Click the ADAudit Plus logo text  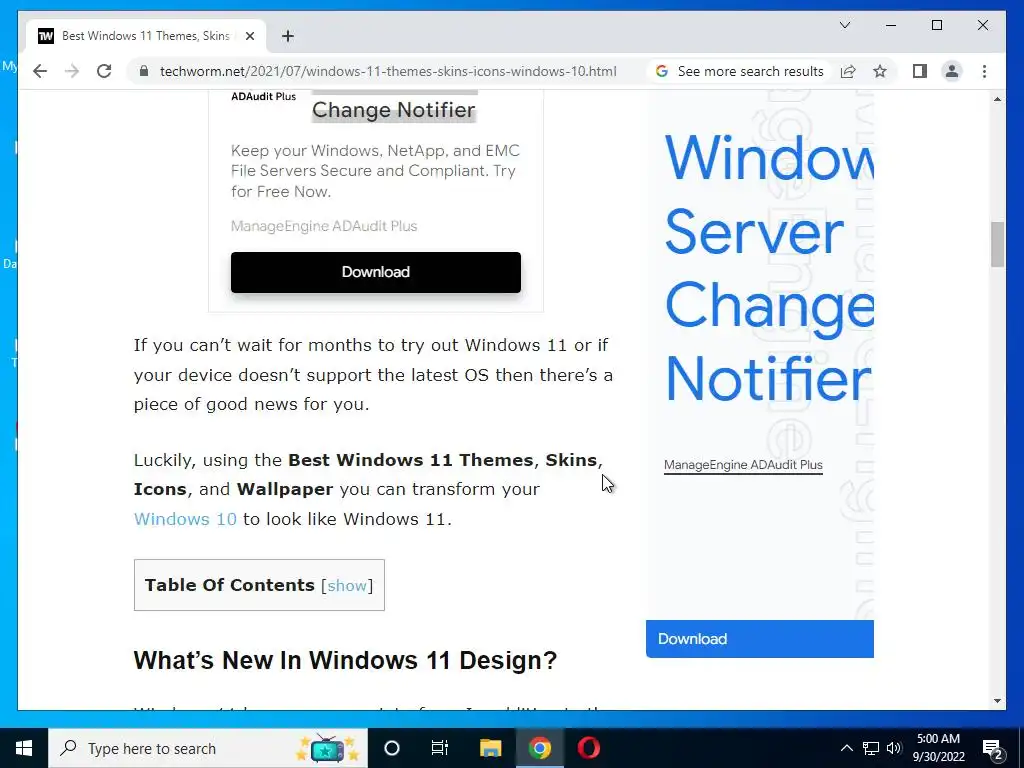point(264,97)
